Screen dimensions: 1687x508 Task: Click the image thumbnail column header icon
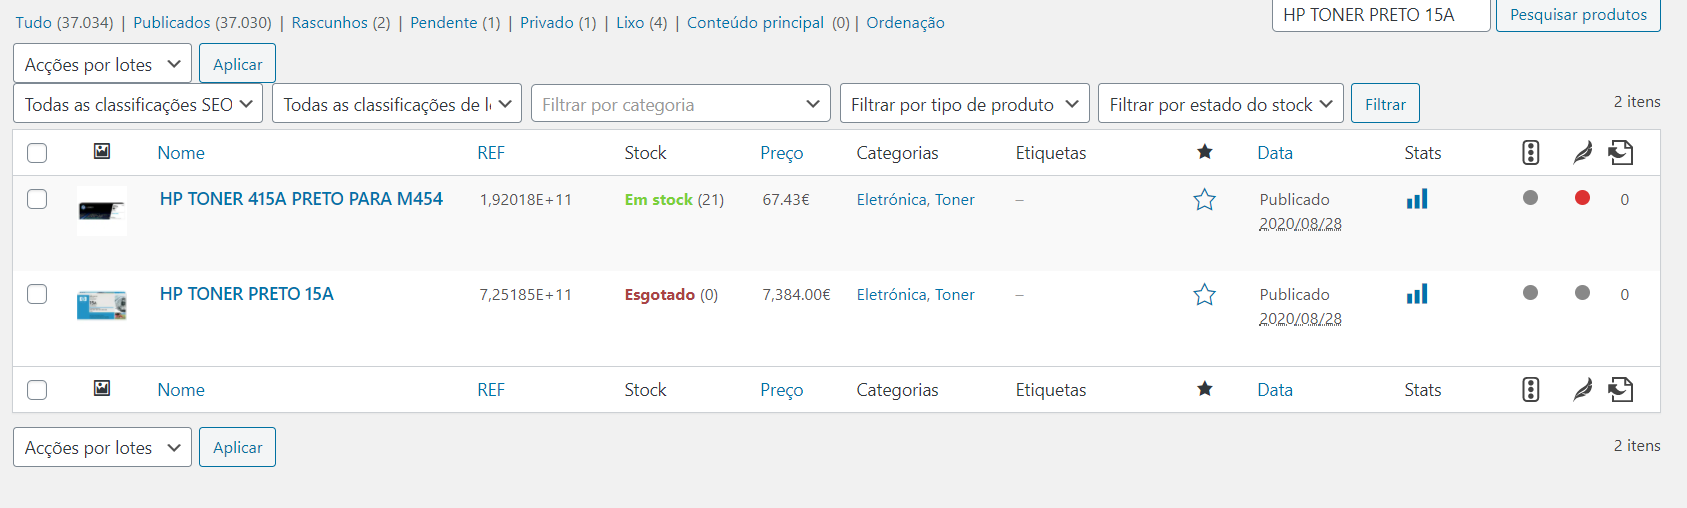[102, 151]
